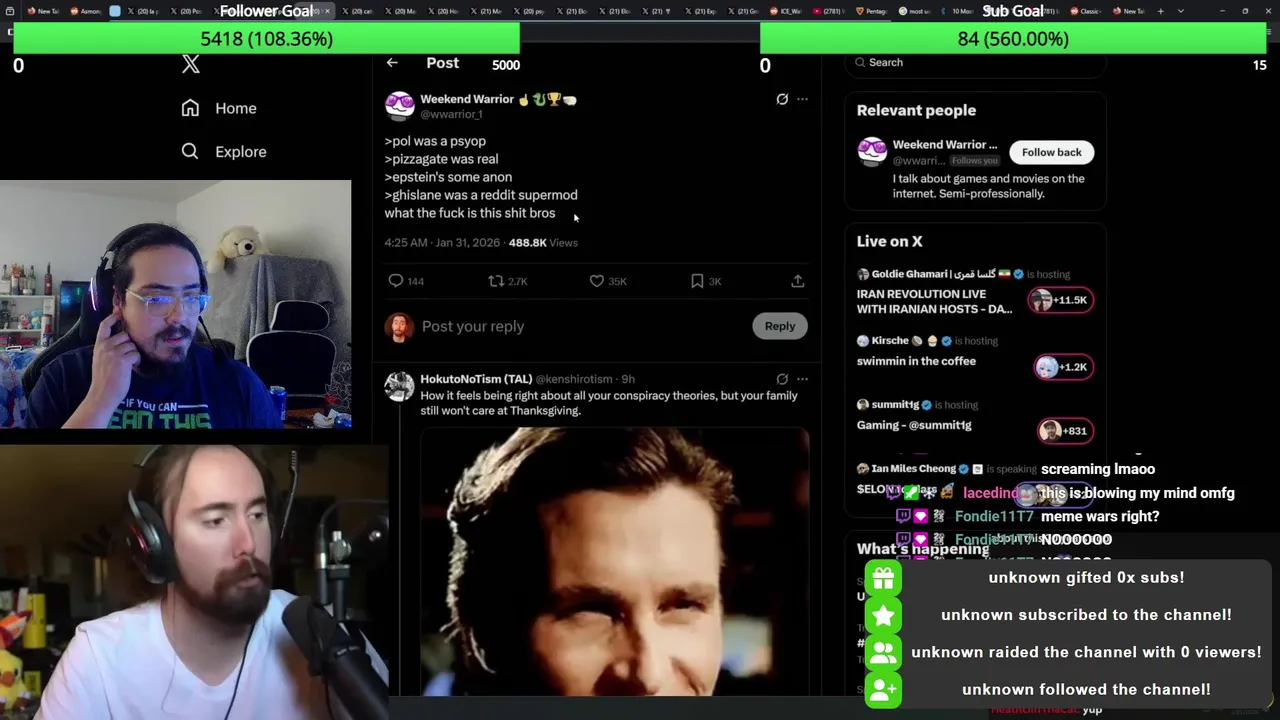
Task: Click the Sub Goal progress bar
Action: pyautogui.click(x=1013, y=39)
